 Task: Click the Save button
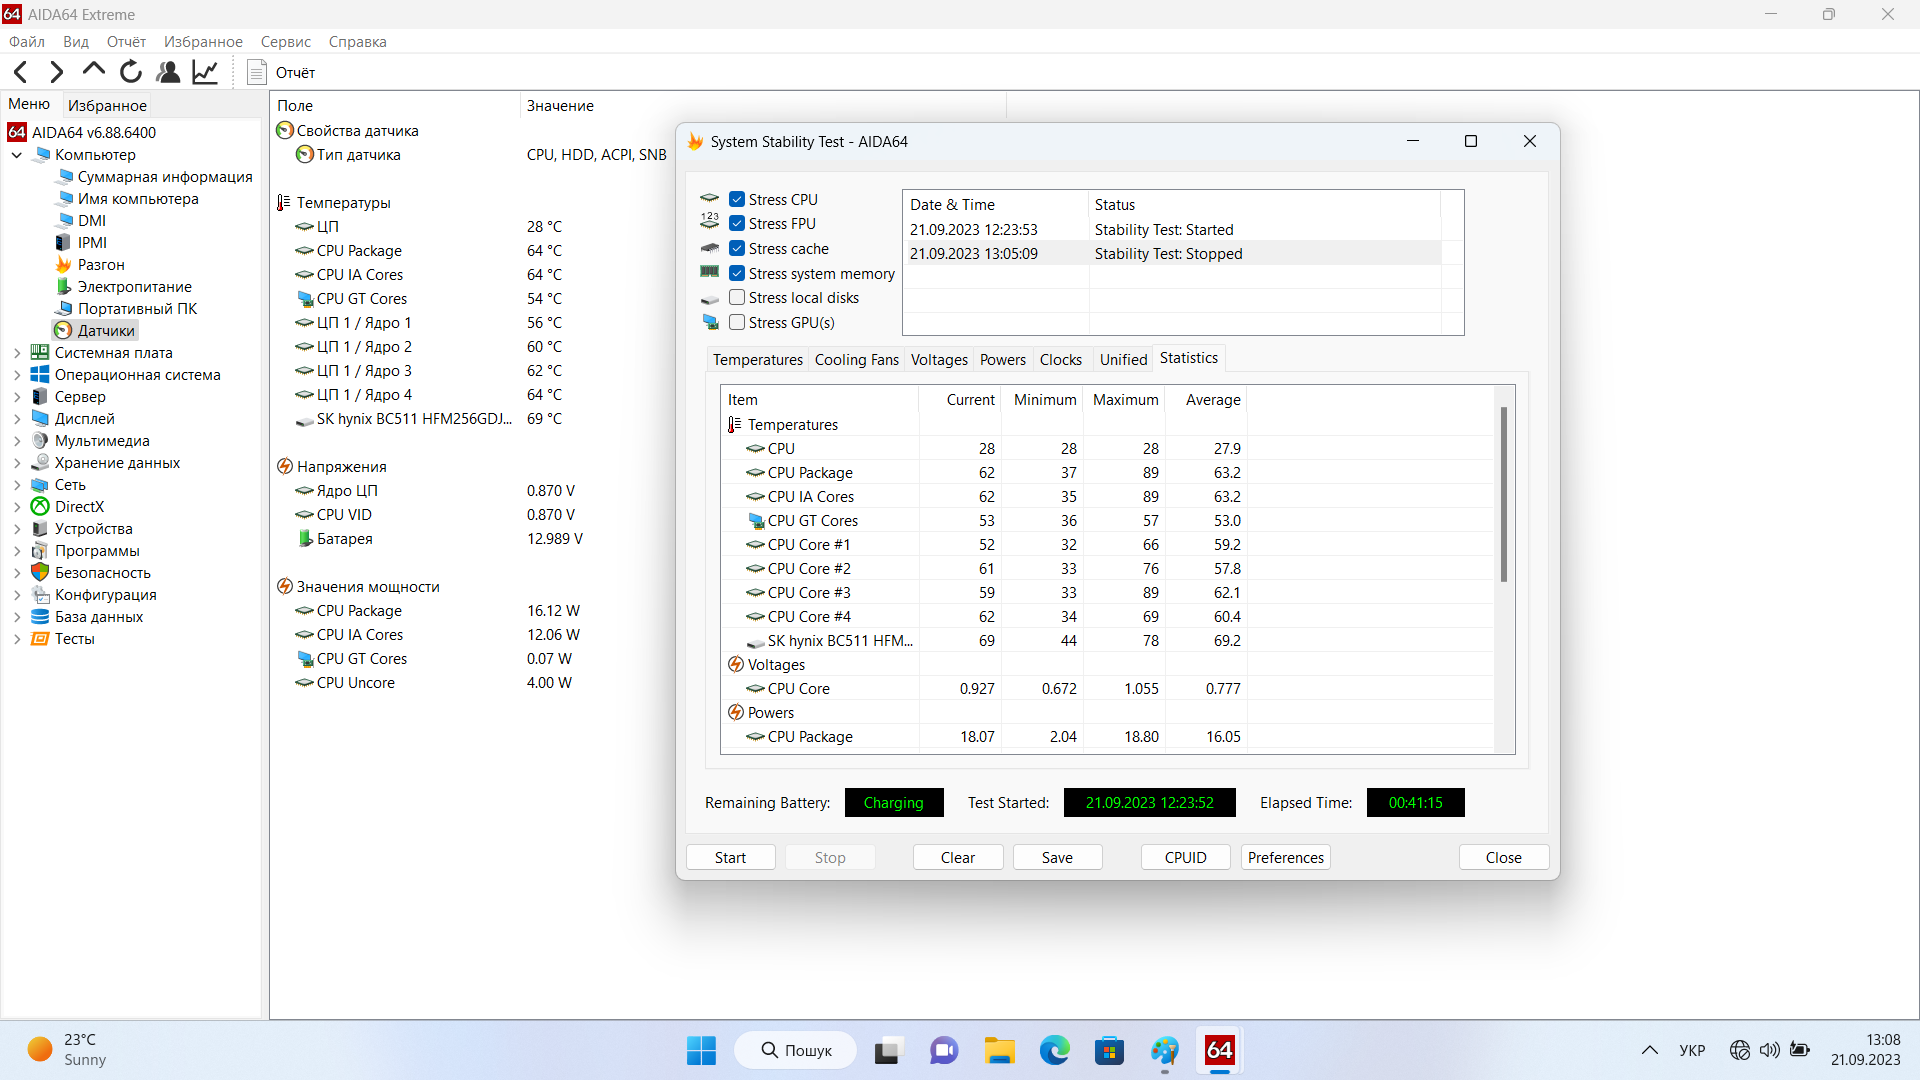(x=1058, y=858)
